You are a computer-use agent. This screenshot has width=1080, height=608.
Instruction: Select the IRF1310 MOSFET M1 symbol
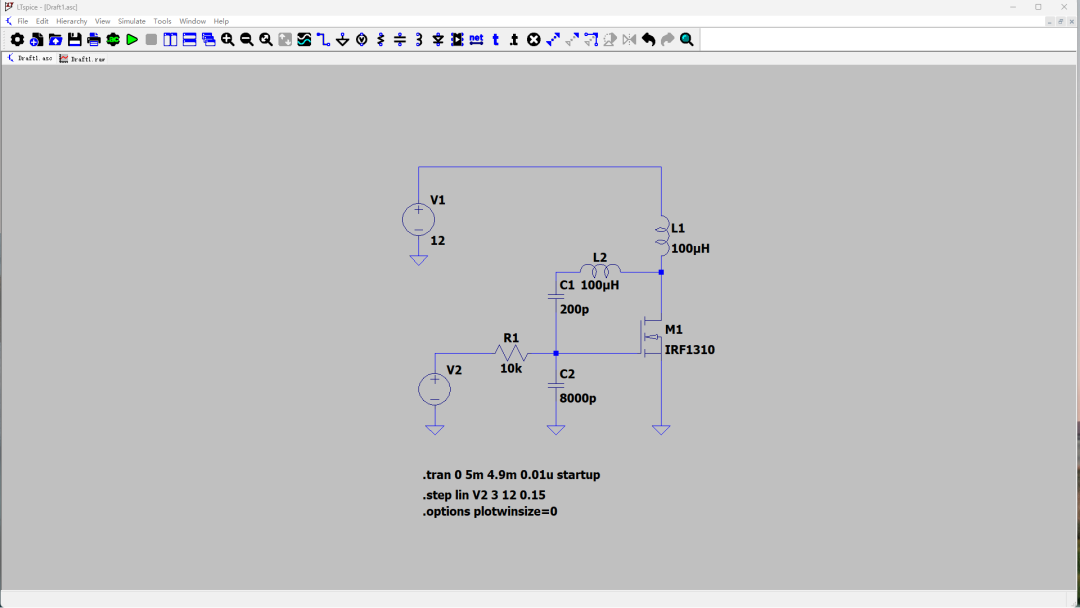pos(651,337)
